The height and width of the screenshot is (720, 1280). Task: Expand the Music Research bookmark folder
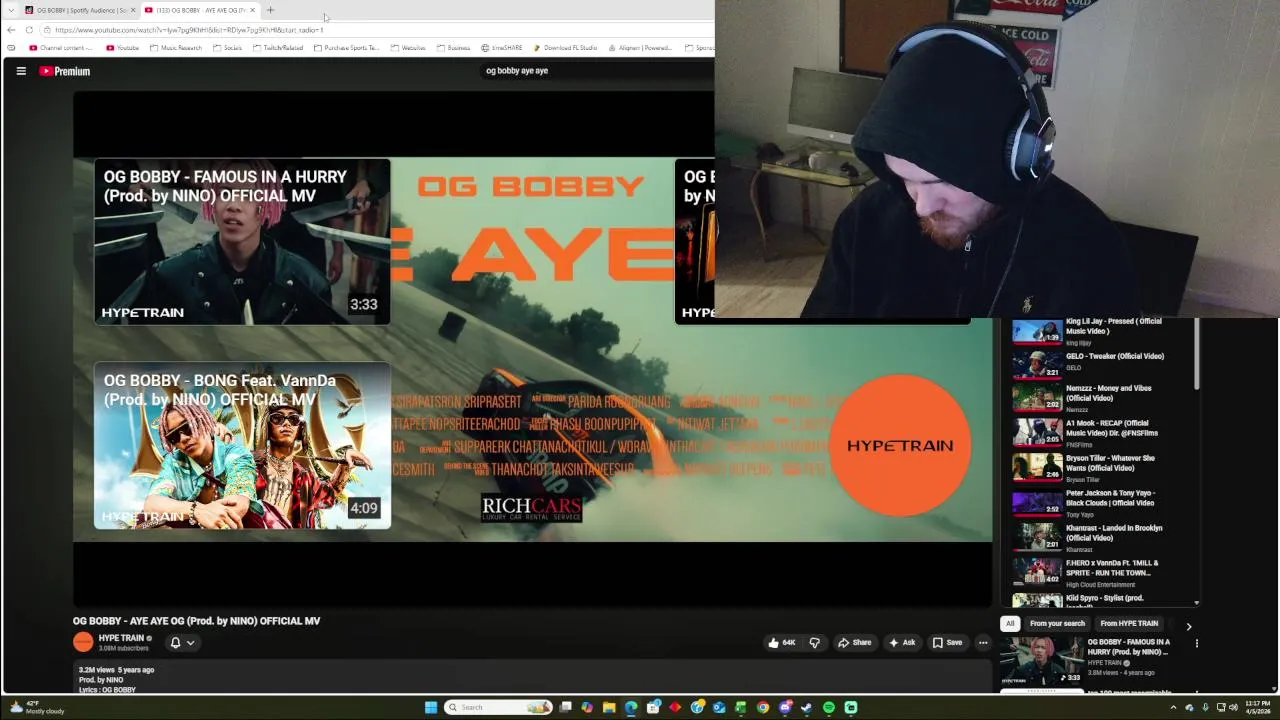coord(176,48)
